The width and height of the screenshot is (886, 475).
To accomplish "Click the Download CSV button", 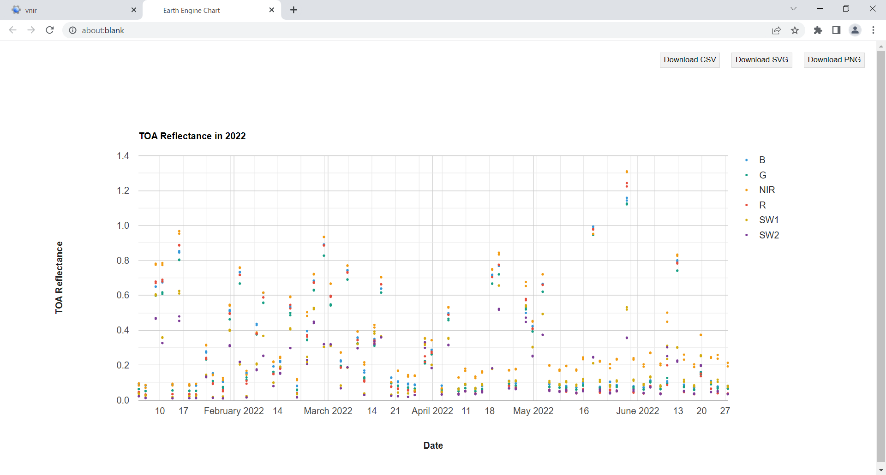I will (690, 59).
